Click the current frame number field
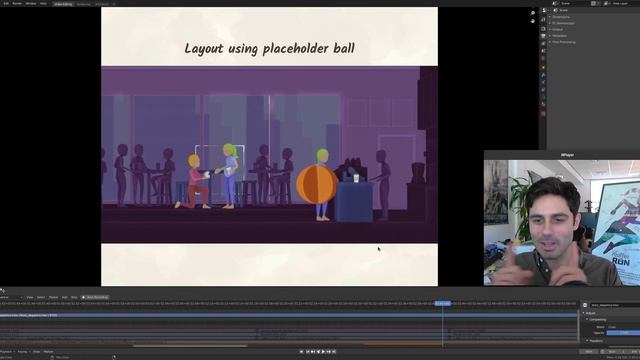 589,351
